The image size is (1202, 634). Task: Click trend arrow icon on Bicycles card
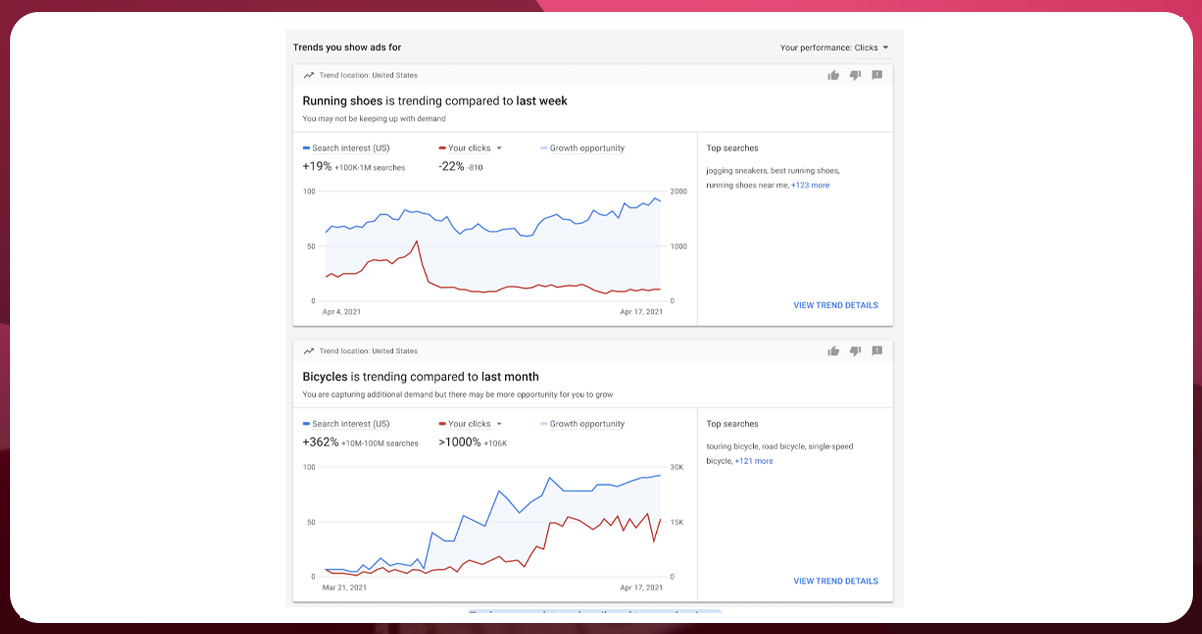point(309,351)
